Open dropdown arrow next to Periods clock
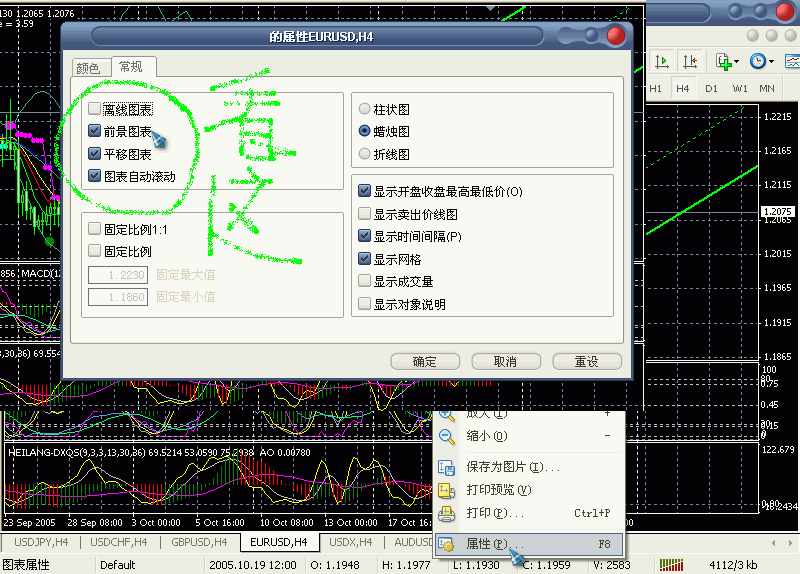Image resolution: width=800 pixels, height=574 pixels. coord(771,62)
